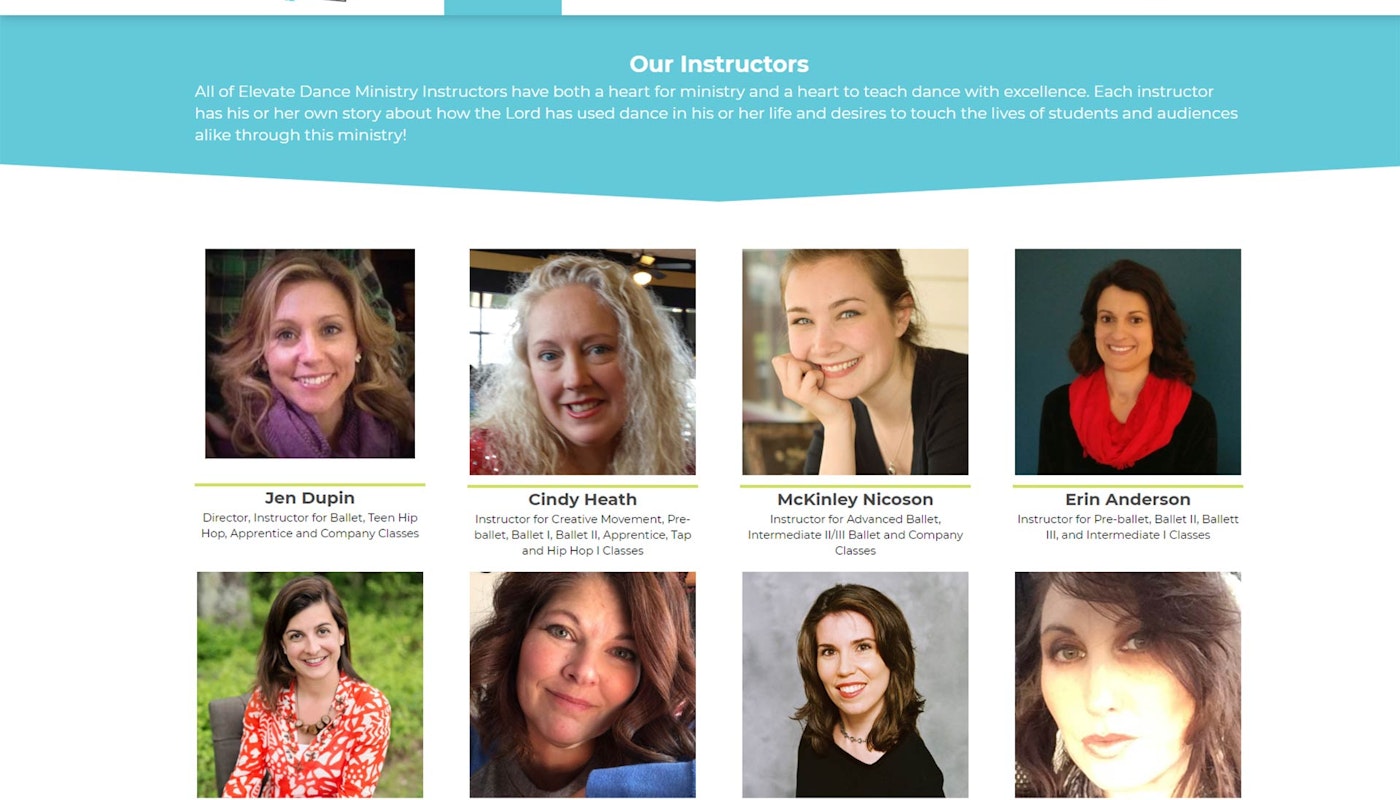Click the bottom-right dark-haired close-up portrait
This screenshot has height=800, width=1400.
[x=1127, y=684]
